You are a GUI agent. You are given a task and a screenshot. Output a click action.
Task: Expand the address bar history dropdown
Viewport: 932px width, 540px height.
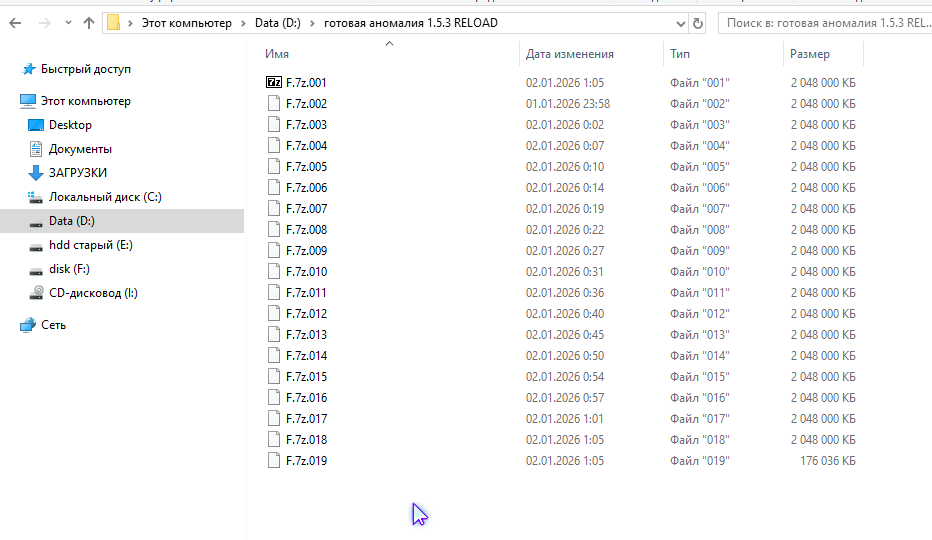681,24
